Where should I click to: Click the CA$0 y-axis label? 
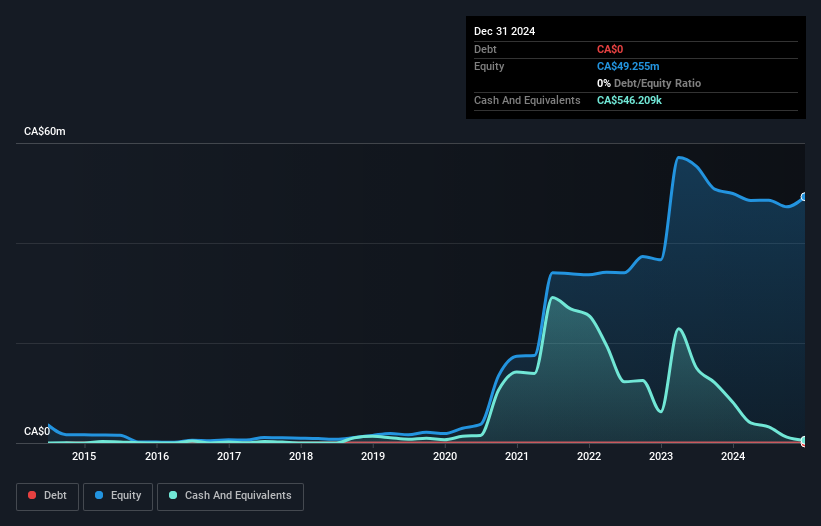(x=37, y=431)
